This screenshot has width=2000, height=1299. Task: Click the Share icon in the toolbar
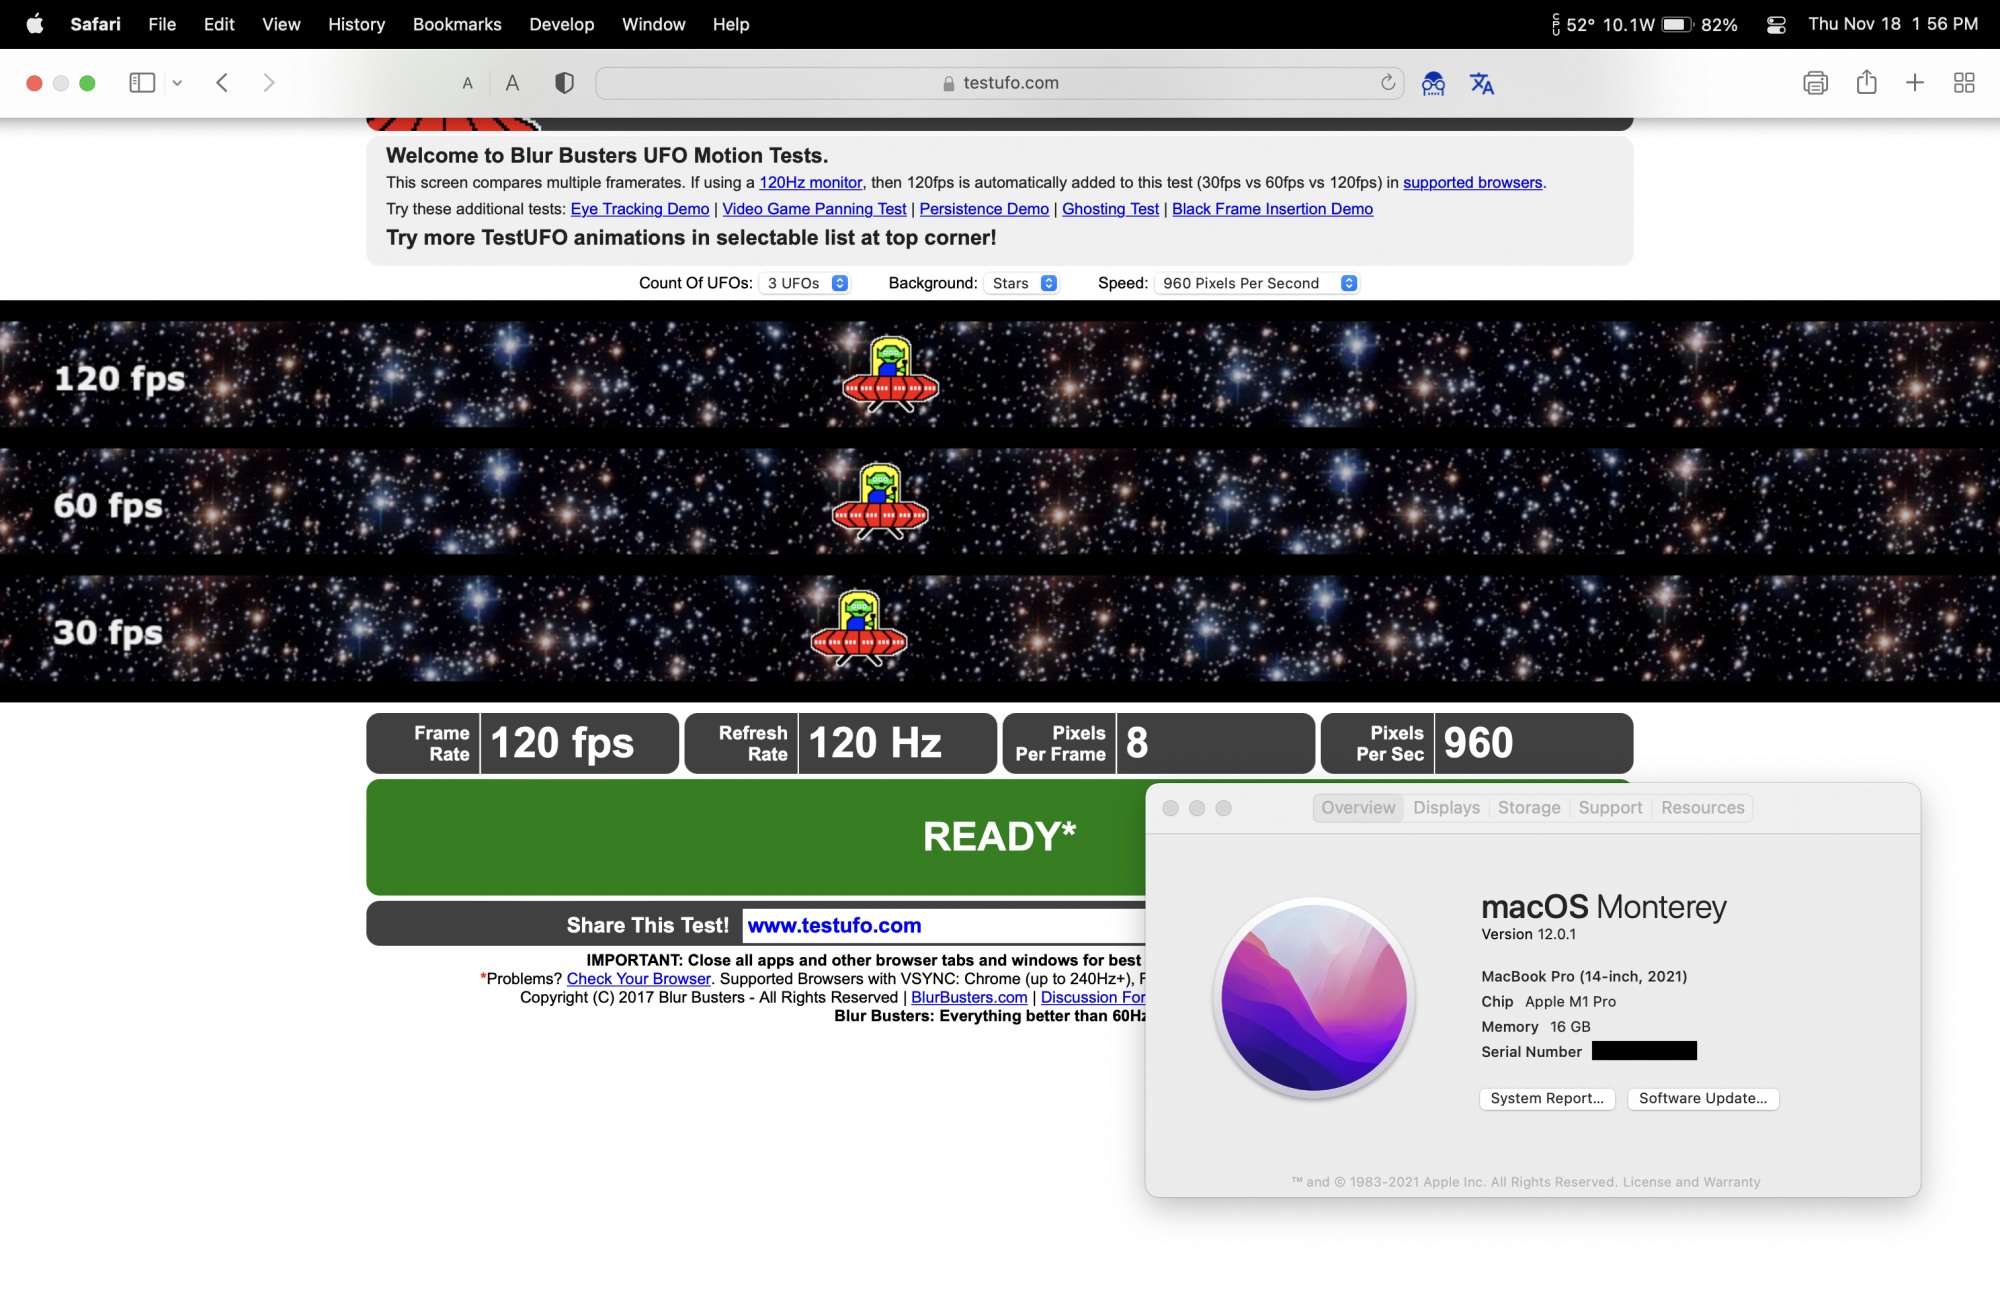pyautogui.click(x=1866, y=83)
